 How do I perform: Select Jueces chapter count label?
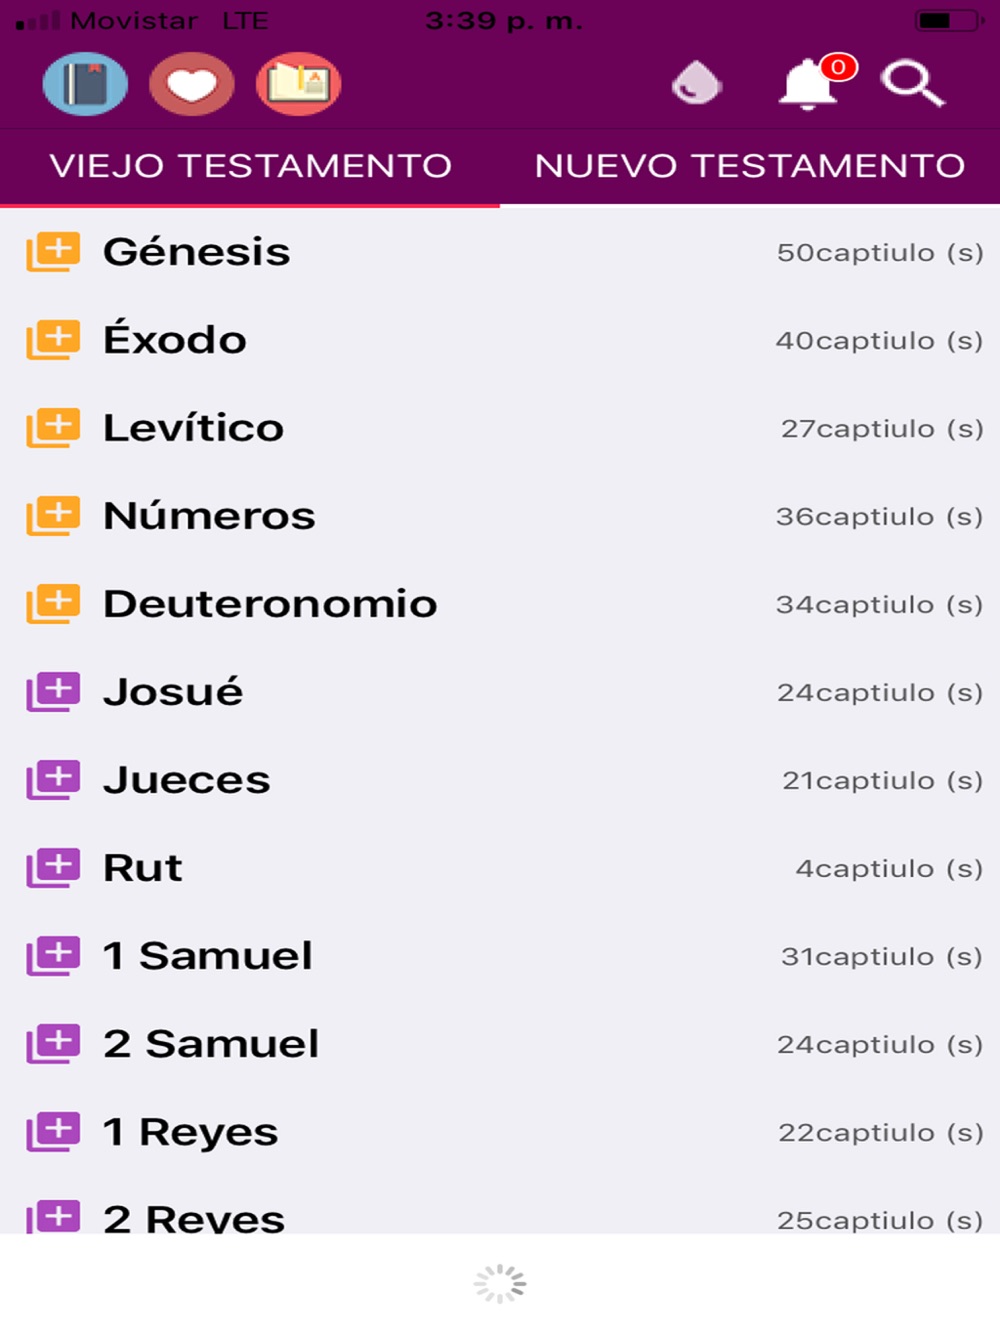[x=883, y=781]
